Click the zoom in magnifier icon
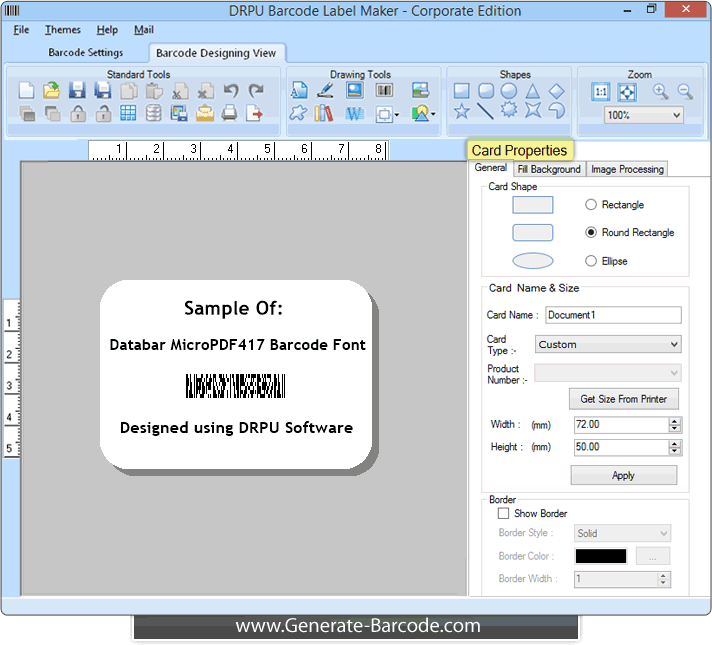 [x=661, y=91]
